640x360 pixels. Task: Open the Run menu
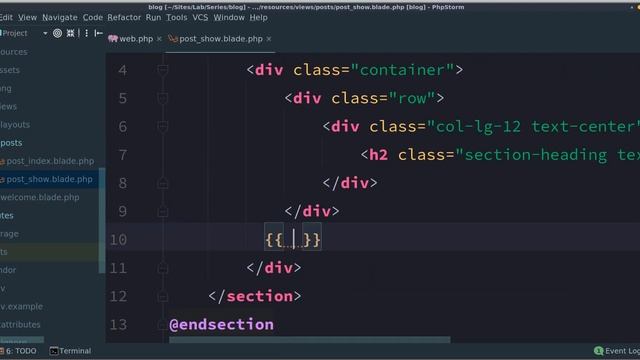tap(153, 18)
